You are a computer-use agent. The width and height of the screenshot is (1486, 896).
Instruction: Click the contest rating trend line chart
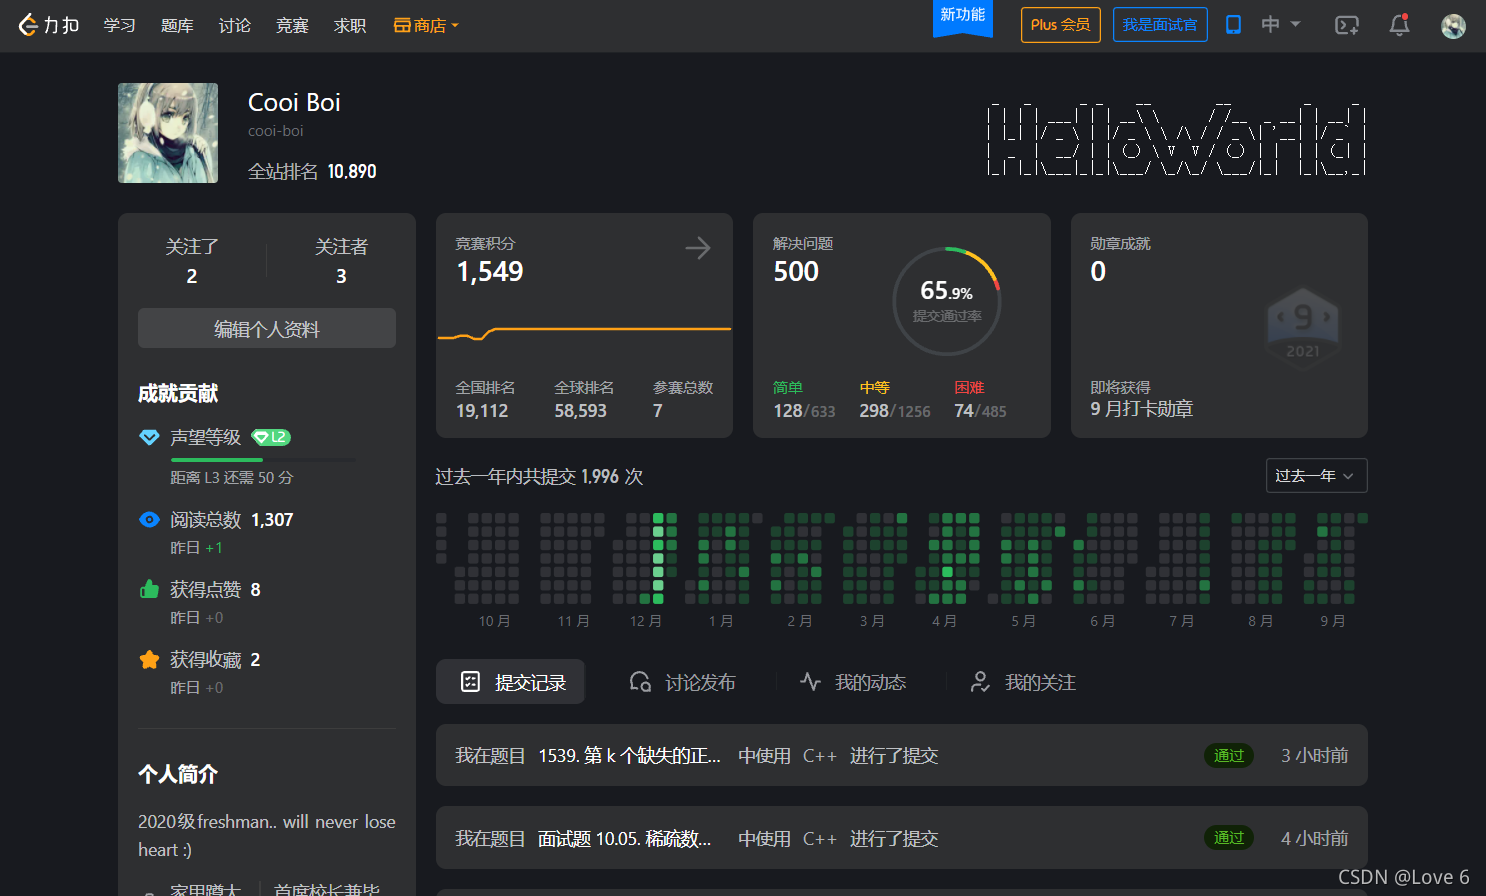(584, 333)
